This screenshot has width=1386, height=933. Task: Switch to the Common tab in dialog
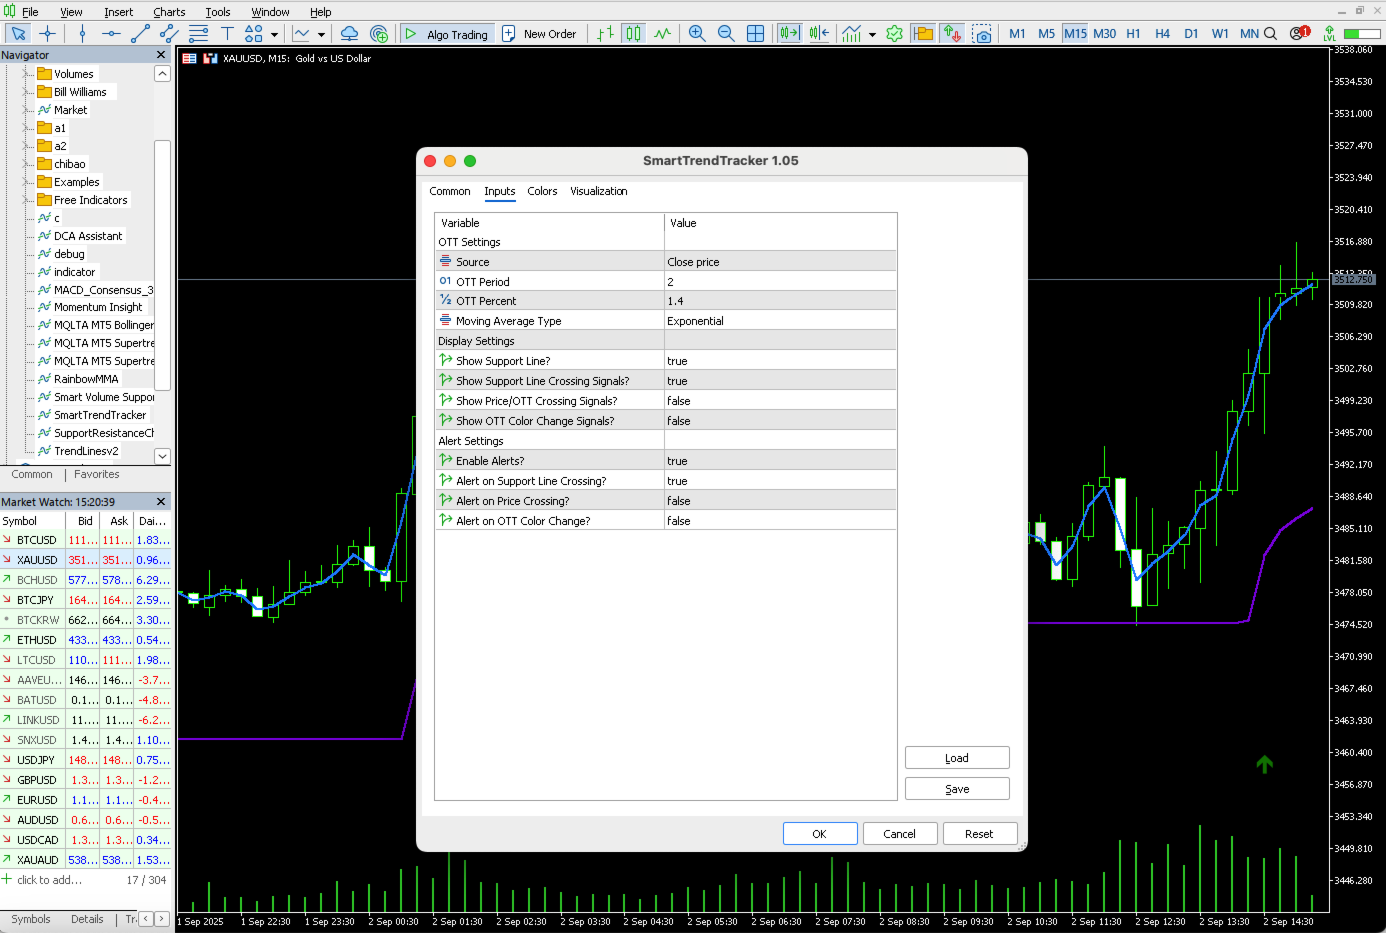[x=450, y=191]
